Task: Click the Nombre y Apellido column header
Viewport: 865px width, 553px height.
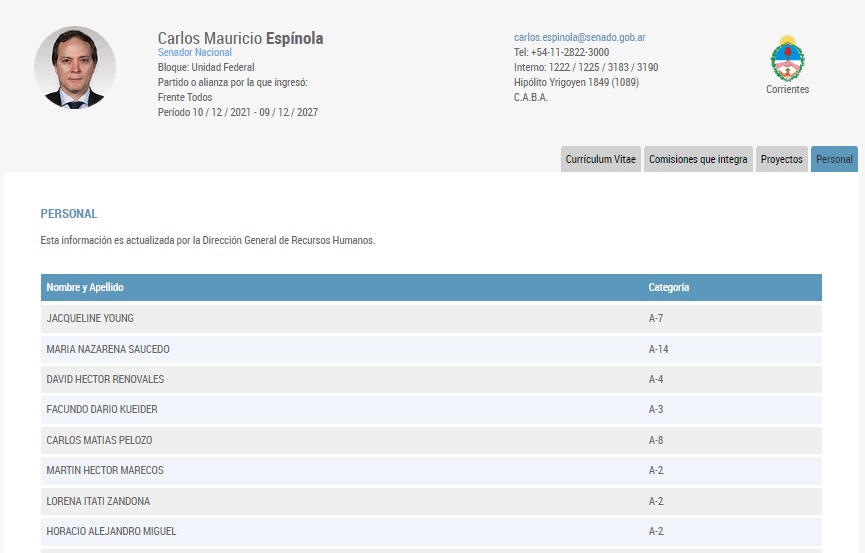Action: point(85,288)
